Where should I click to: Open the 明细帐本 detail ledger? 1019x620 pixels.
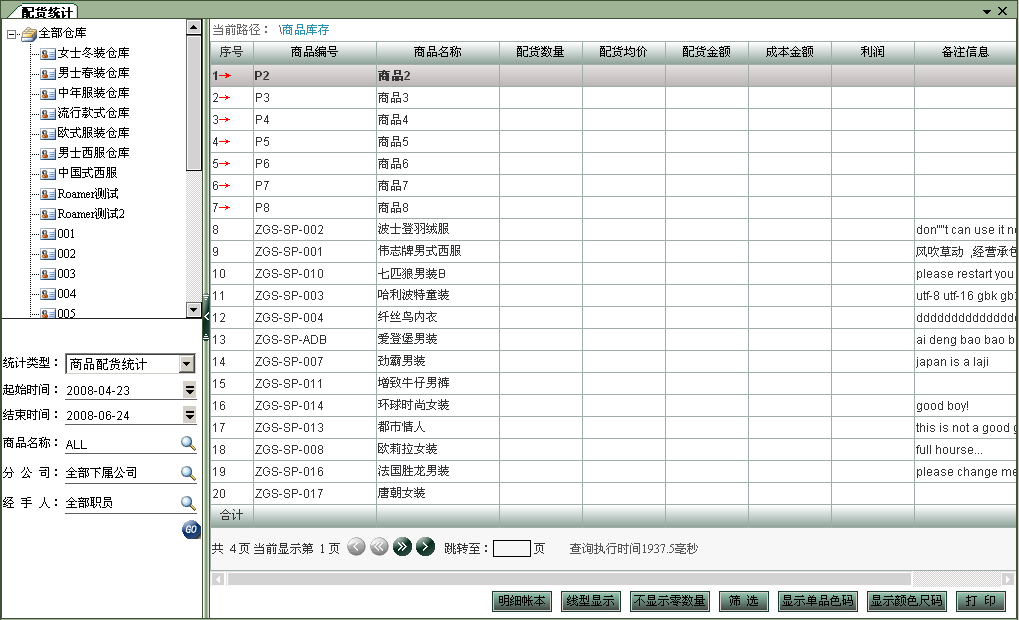[522, 601]
